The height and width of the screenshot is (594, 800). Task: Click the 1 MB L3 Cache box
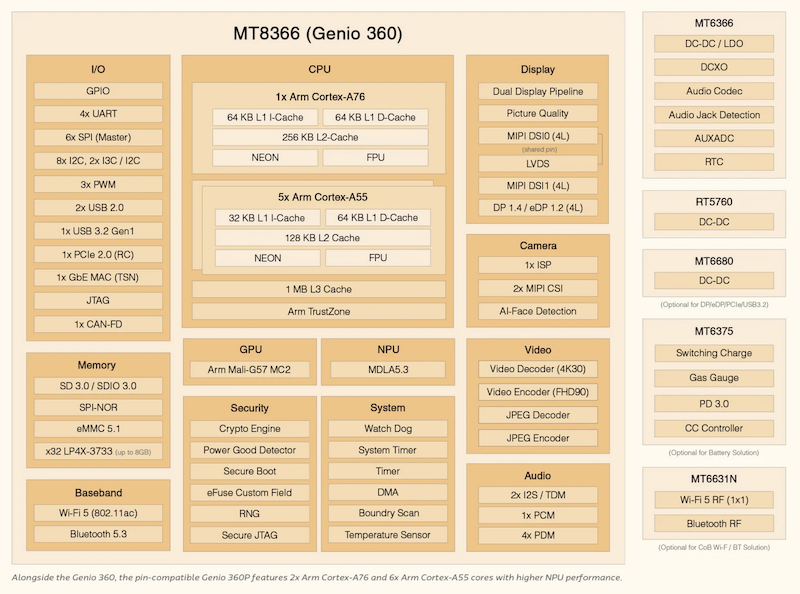pos(320,289)
